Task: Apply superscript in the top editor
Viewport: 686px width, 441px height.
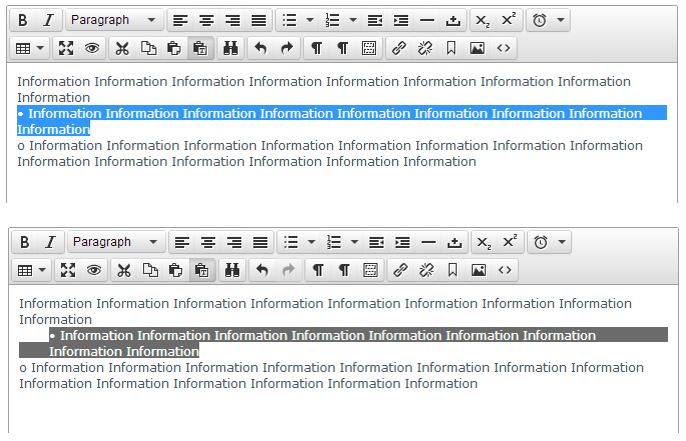Action: 509,20
